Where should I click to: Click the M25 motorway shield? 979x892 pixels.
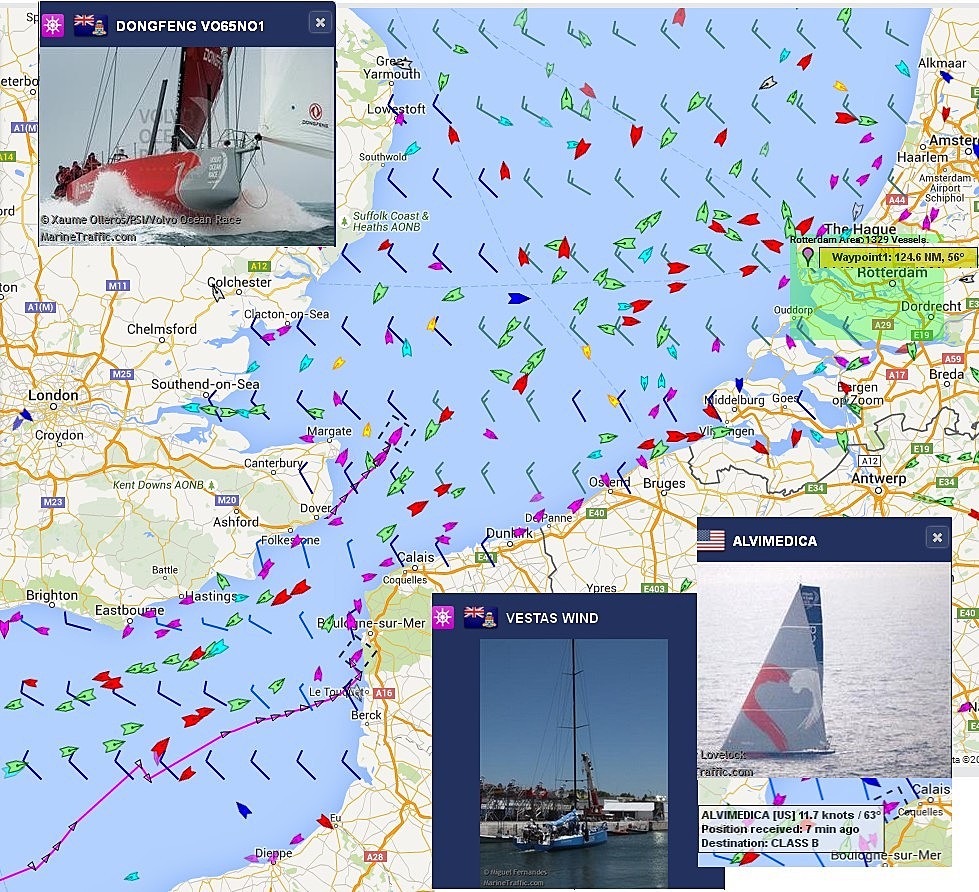click(122, 374)
